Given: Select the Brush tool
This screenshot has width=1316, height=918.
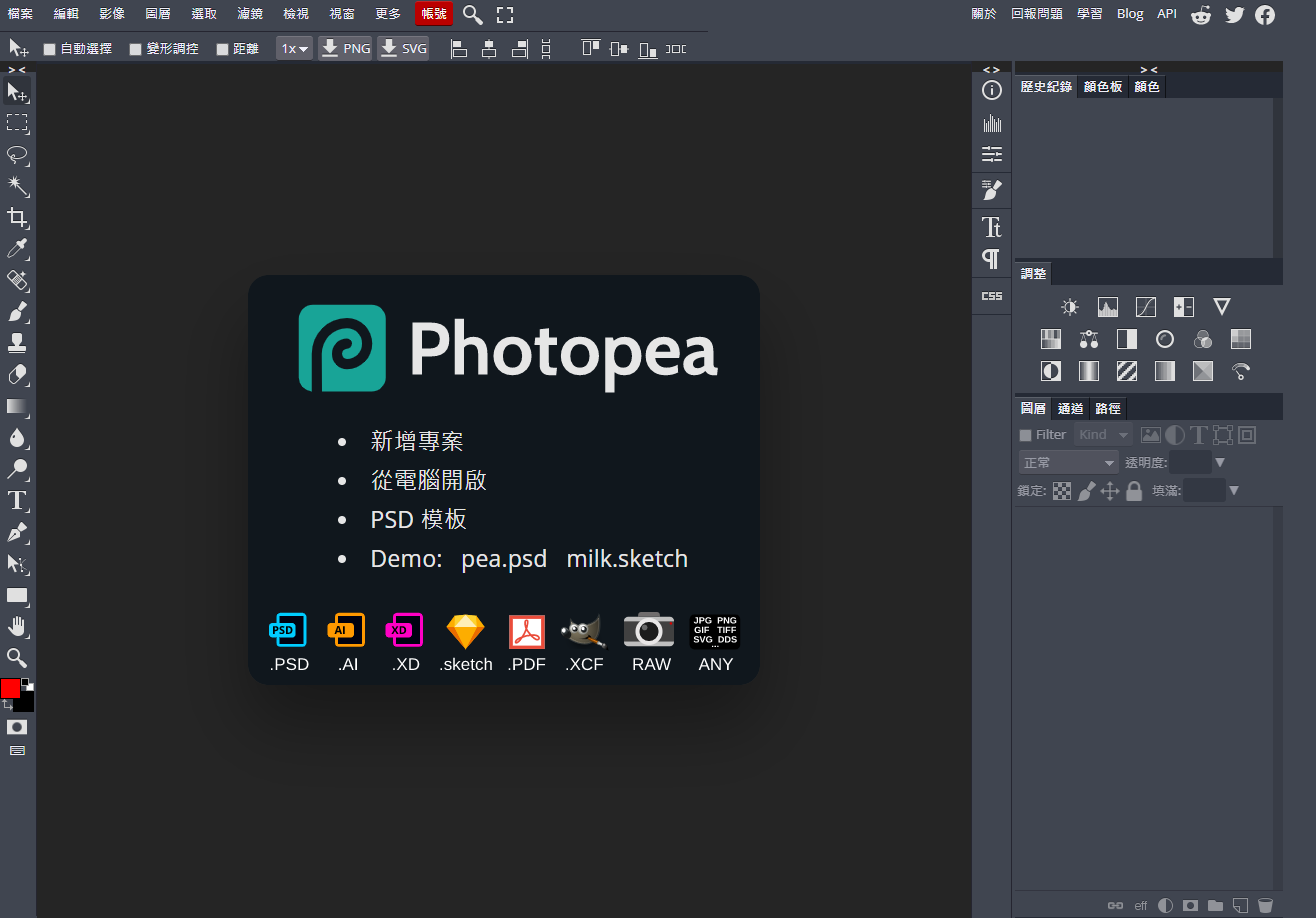Looking at the screenshot, I should tap(17, 312).
